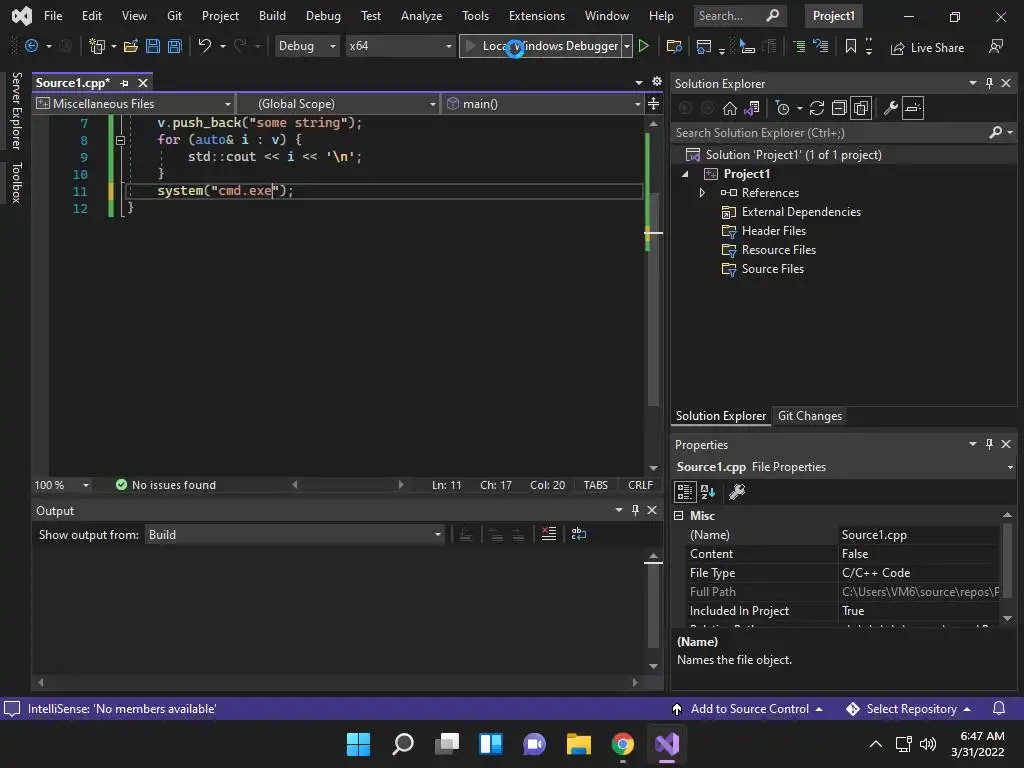
Task: Collapse the Project1 tree node
Action: click(x=685, y=174)
